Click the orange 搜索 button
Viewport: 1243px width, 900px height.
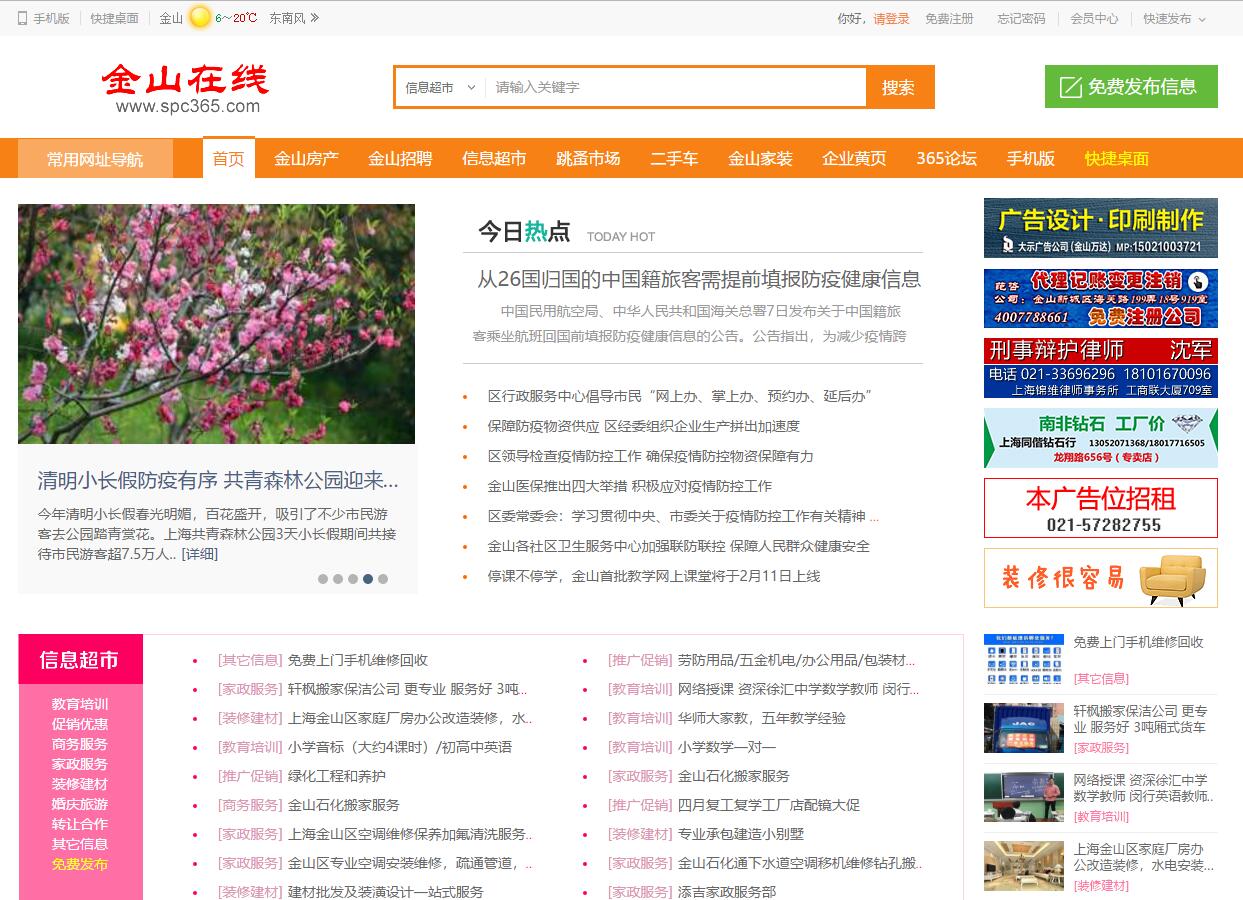pyautogui.click(x=899, y=87)
